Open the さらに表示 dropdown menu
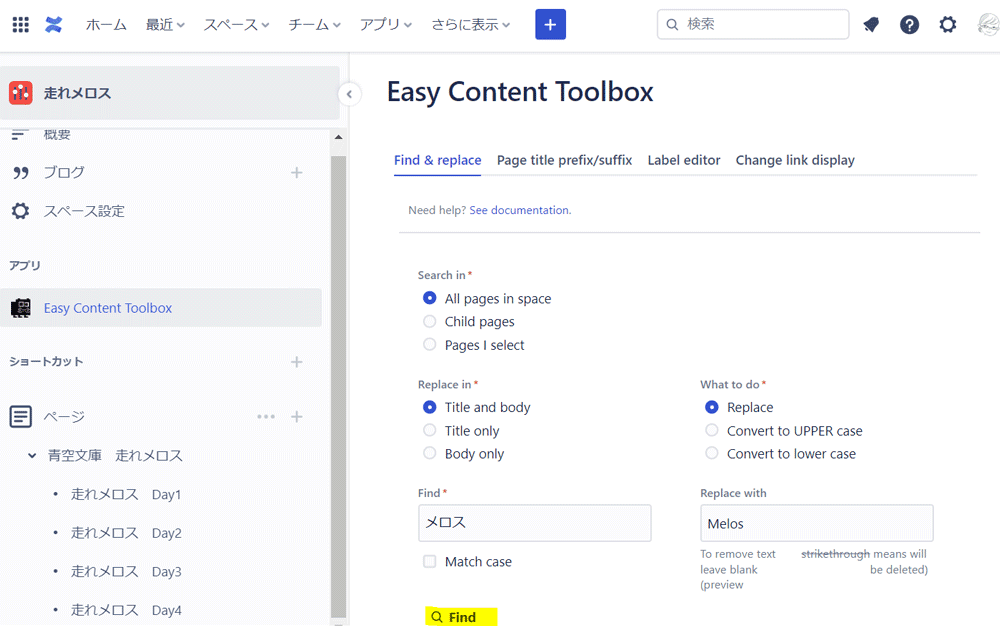This screenshot has width=1000, height=626. (471, 25)
